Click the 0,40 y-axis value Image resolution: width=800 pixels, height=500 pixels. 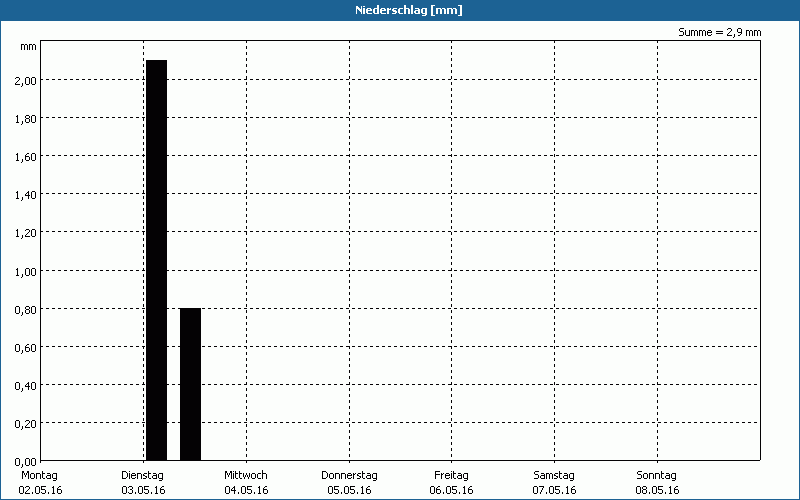point(26,385)
